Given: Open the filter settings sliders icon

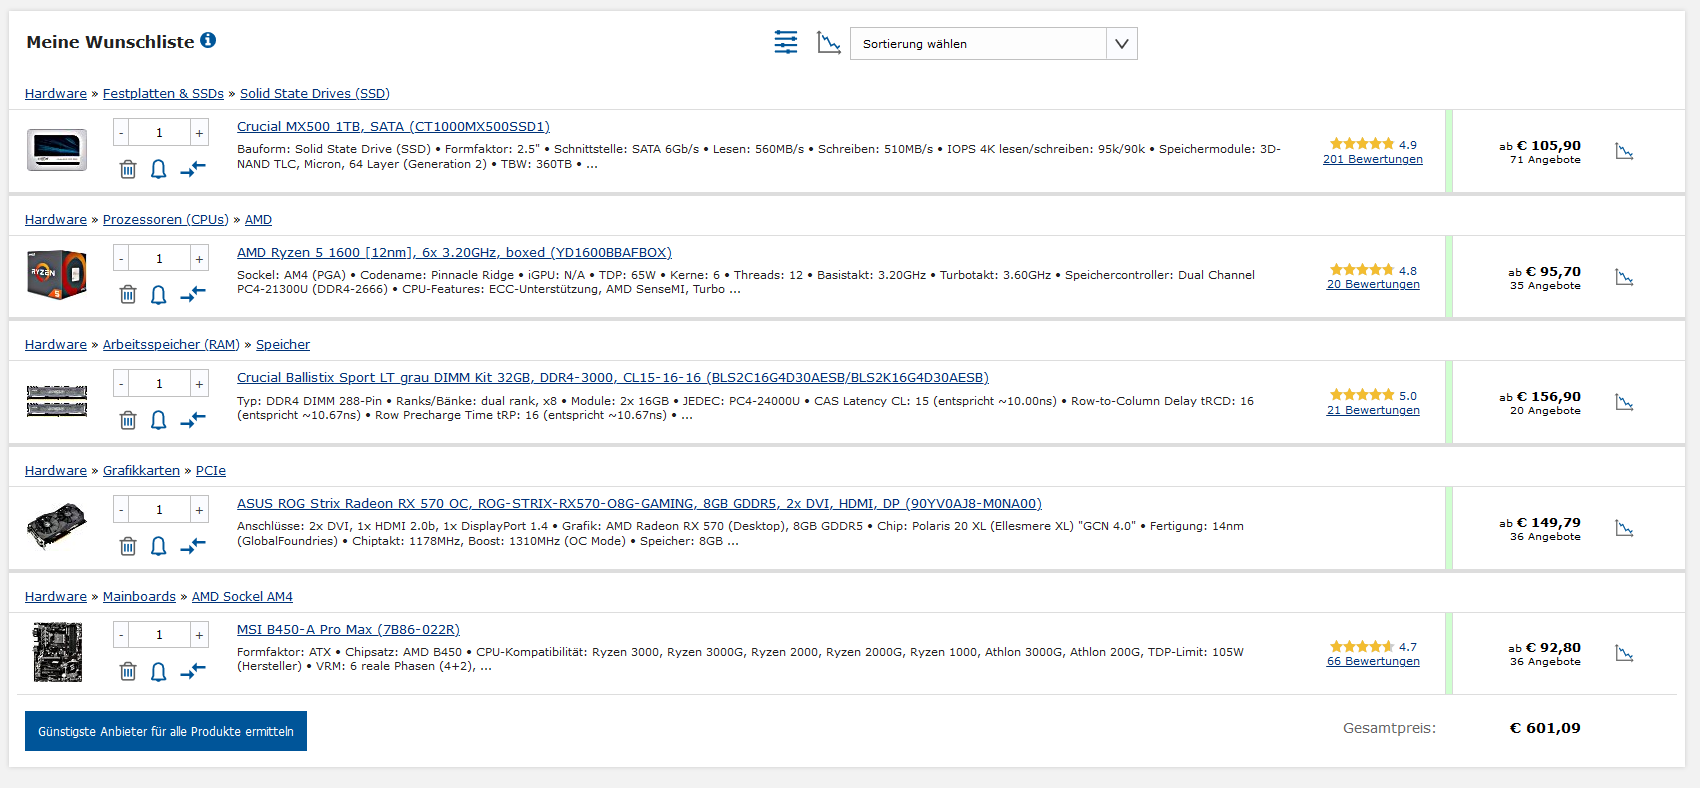Looking at the screenshot, I should pos(786,42).
